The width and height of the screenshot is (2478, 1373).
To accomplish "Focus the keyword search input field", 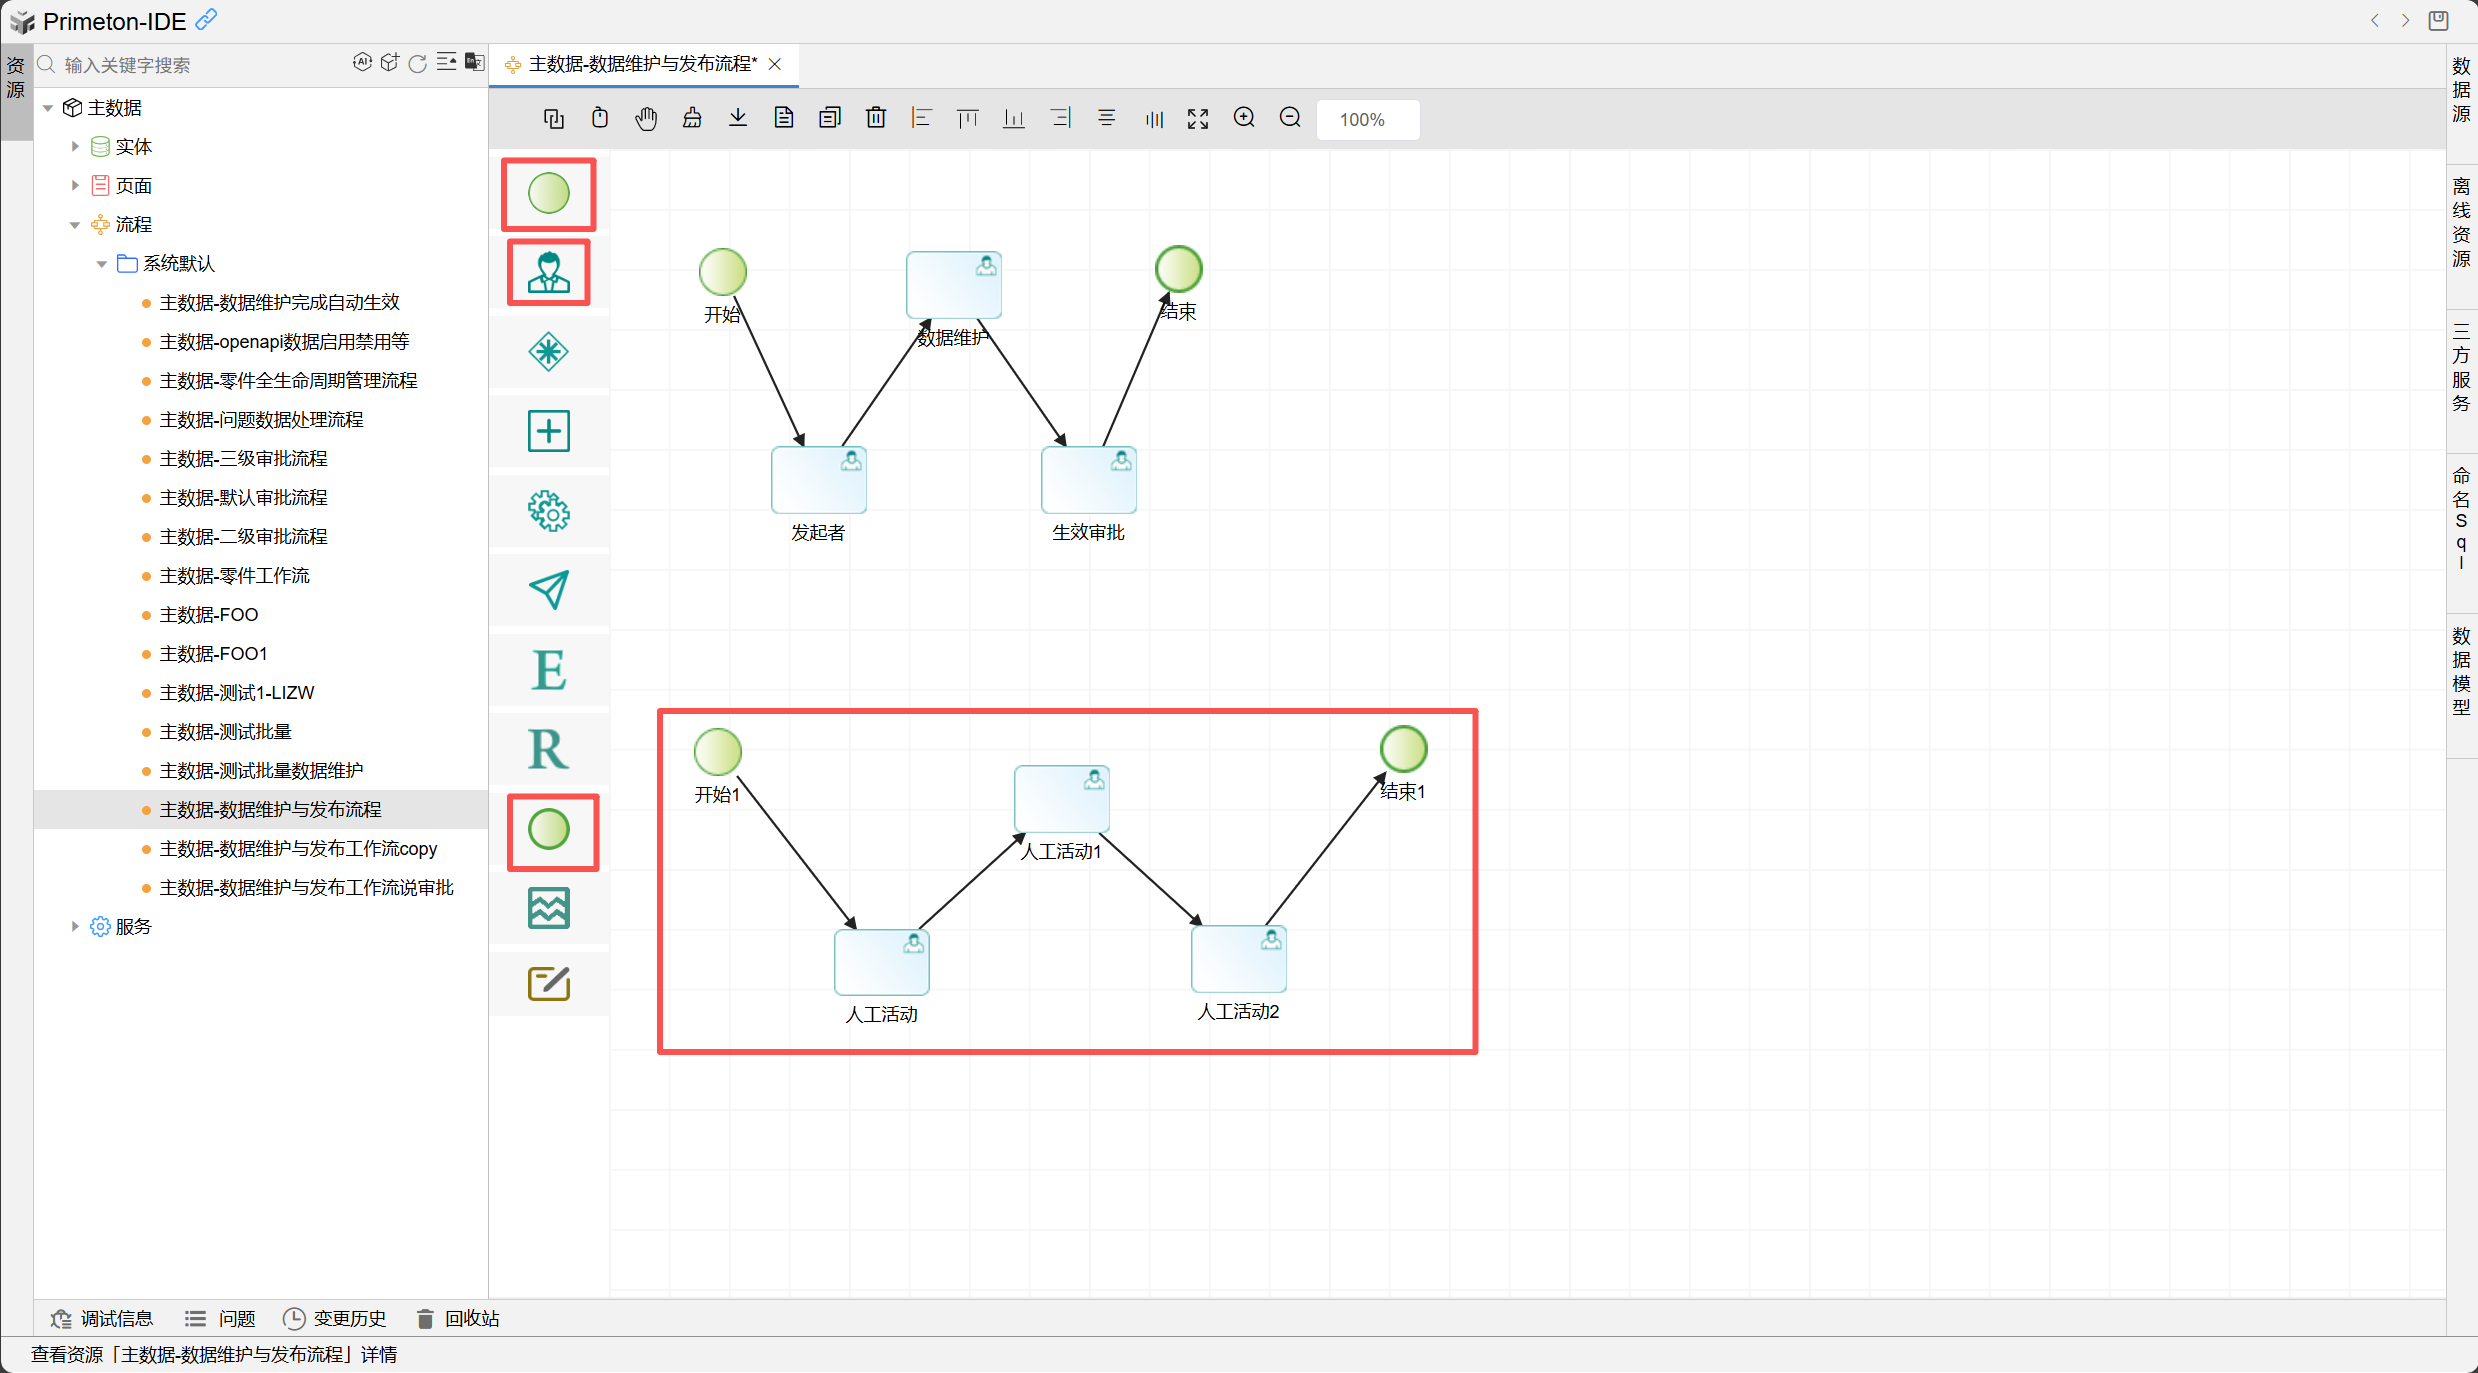I will (200, 65).
